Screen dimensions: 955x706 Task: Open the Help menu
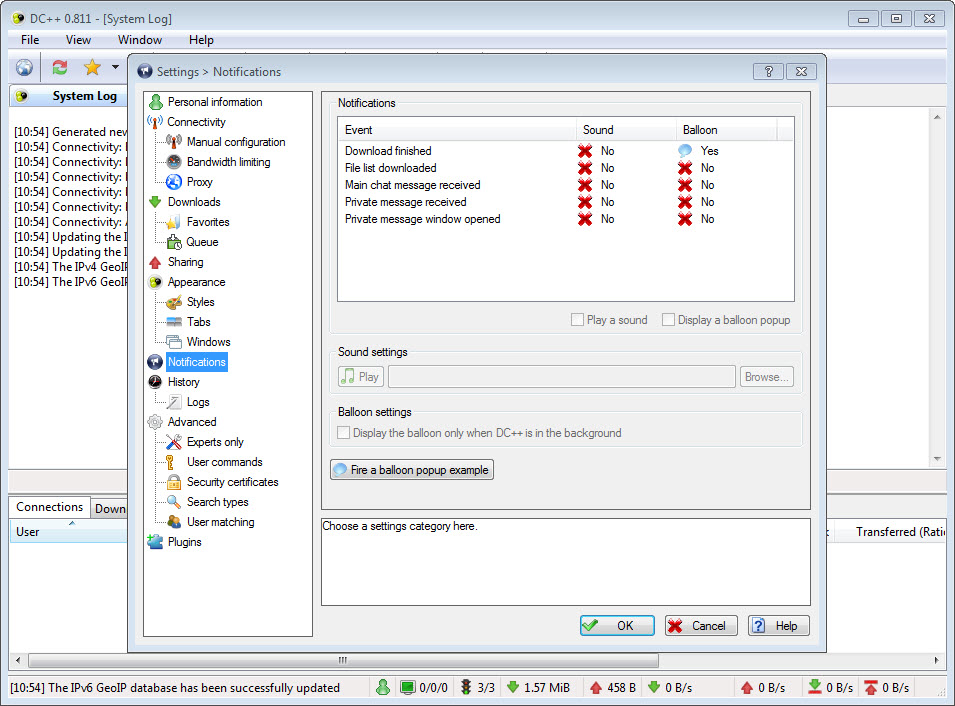coord(201,40)
